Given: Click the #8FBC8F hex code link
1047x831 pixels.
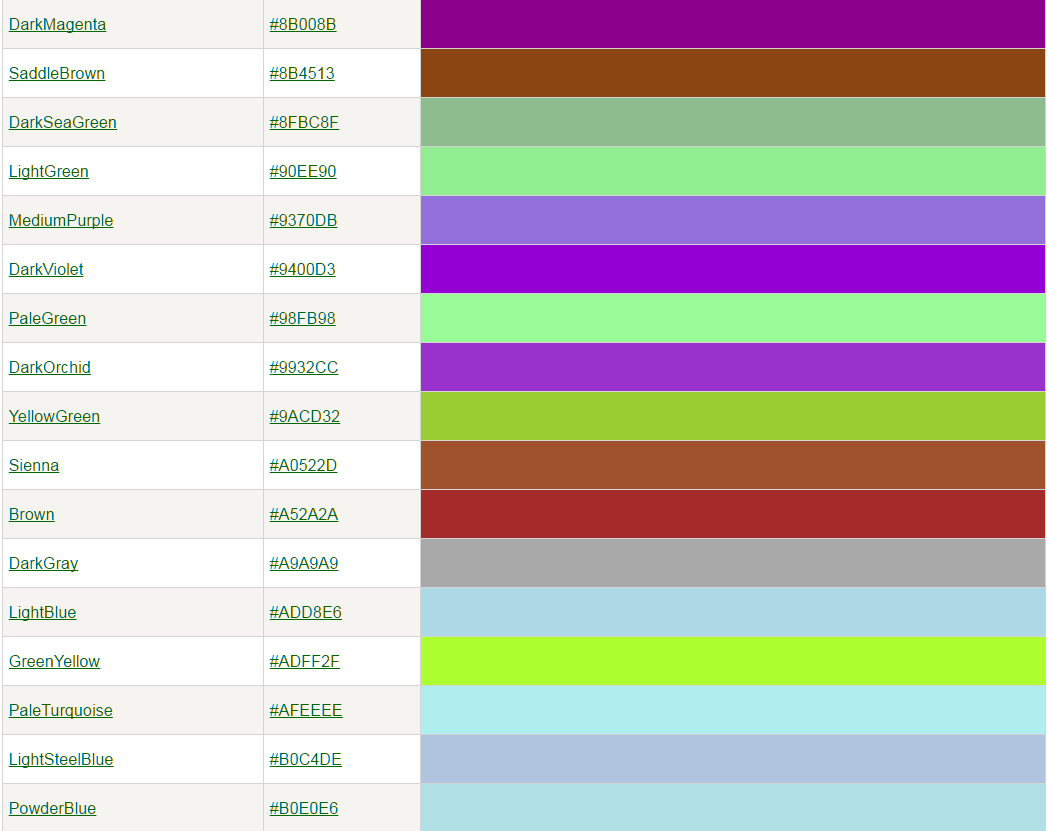Looking at the screenshot, I should (x=304, y=122).
